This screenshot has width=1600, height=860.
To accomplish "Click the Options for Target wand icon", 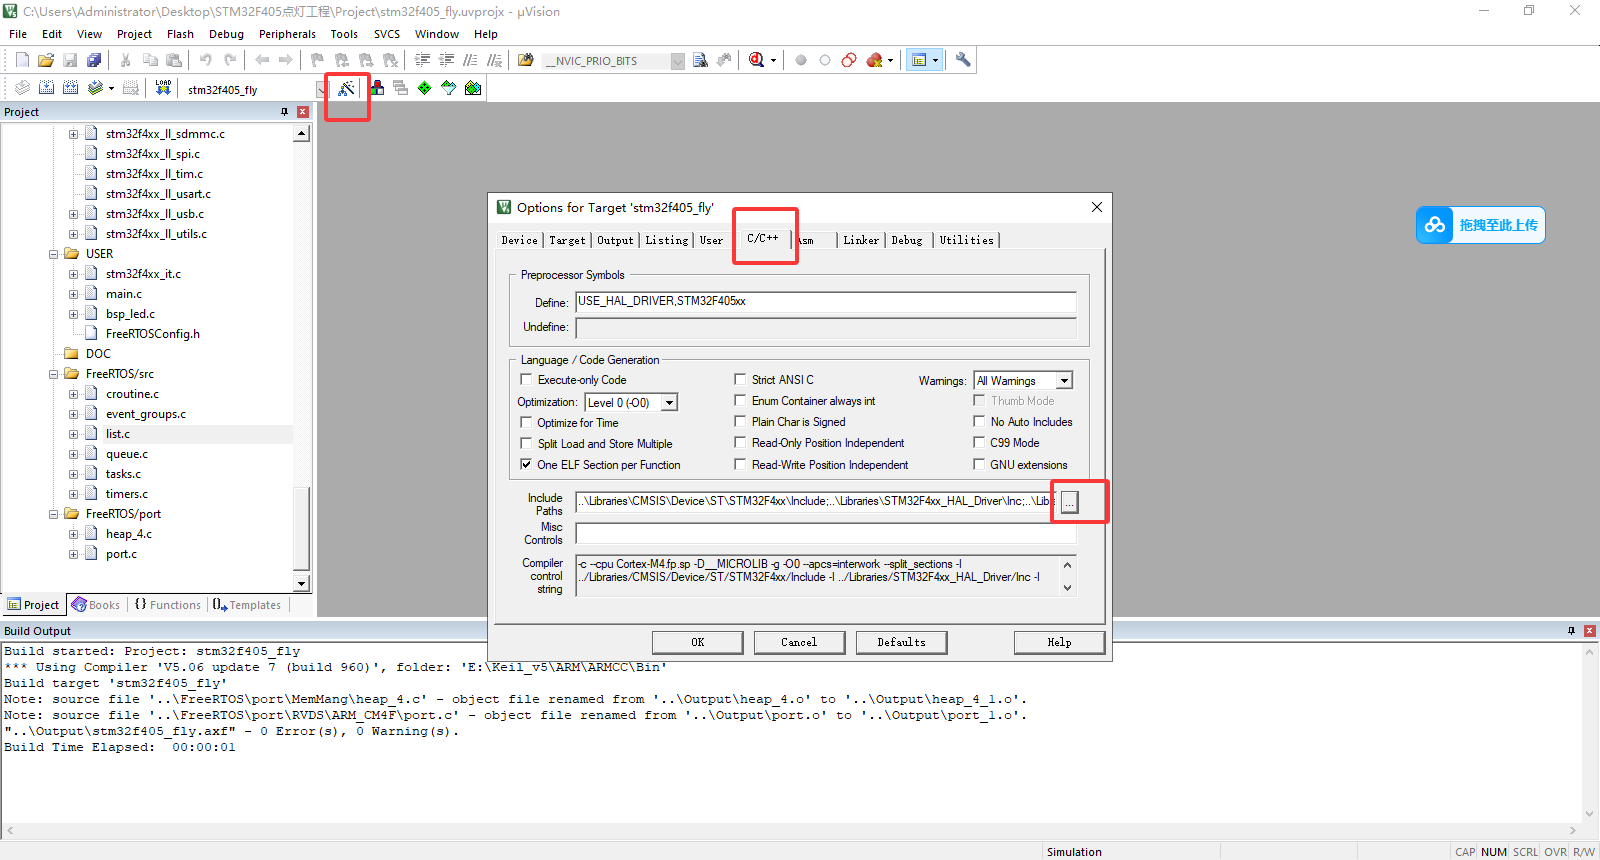I will tap(346, 88).
